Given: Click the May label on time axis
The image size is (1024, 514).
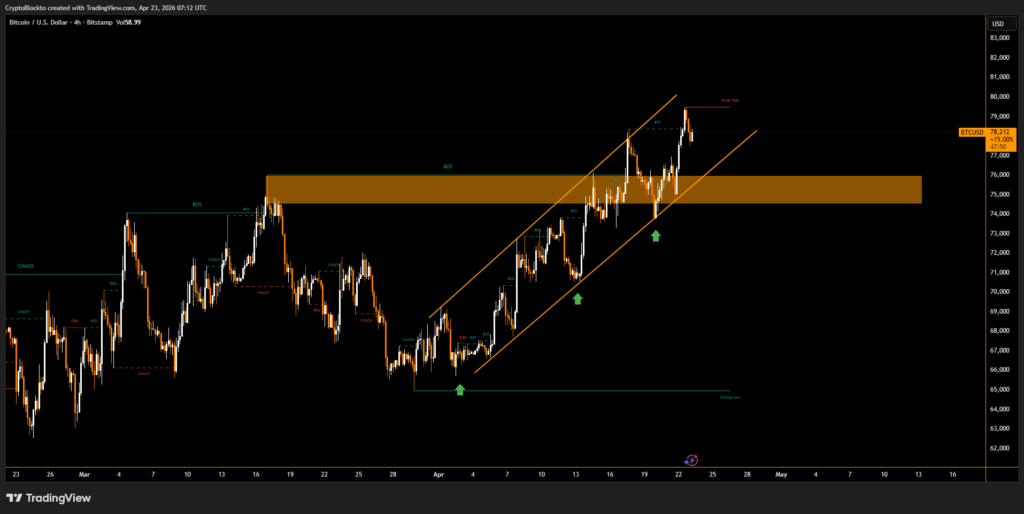Looking at the screenshot, I should (781, 474).
